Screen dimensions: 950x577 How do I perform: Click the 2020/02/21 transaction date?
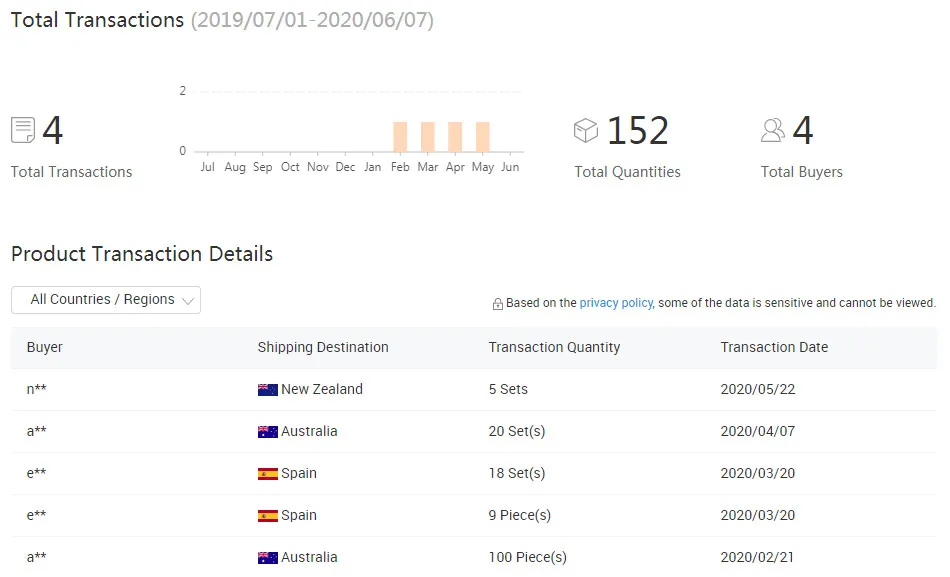(758, 558)
